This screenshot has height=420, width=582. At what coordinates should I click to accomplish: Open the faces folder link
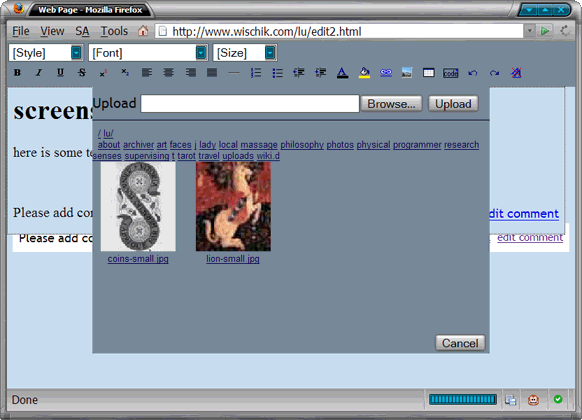(180, 145)
